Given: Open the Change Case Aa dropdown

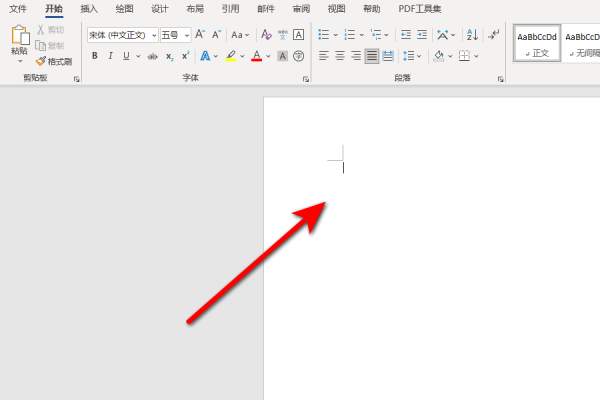Looking at the screenshot, I should pos(240,35).
